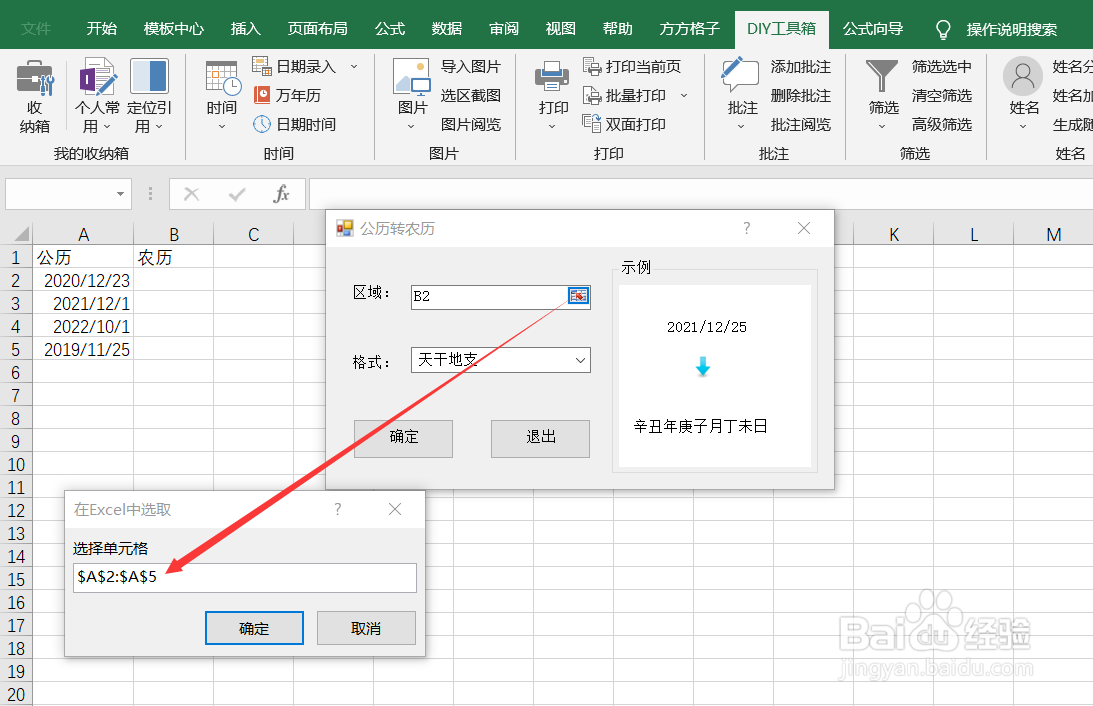Open the 文件 menu tab
This screenshot has height=706, width=1093.
tap(36, 29)
